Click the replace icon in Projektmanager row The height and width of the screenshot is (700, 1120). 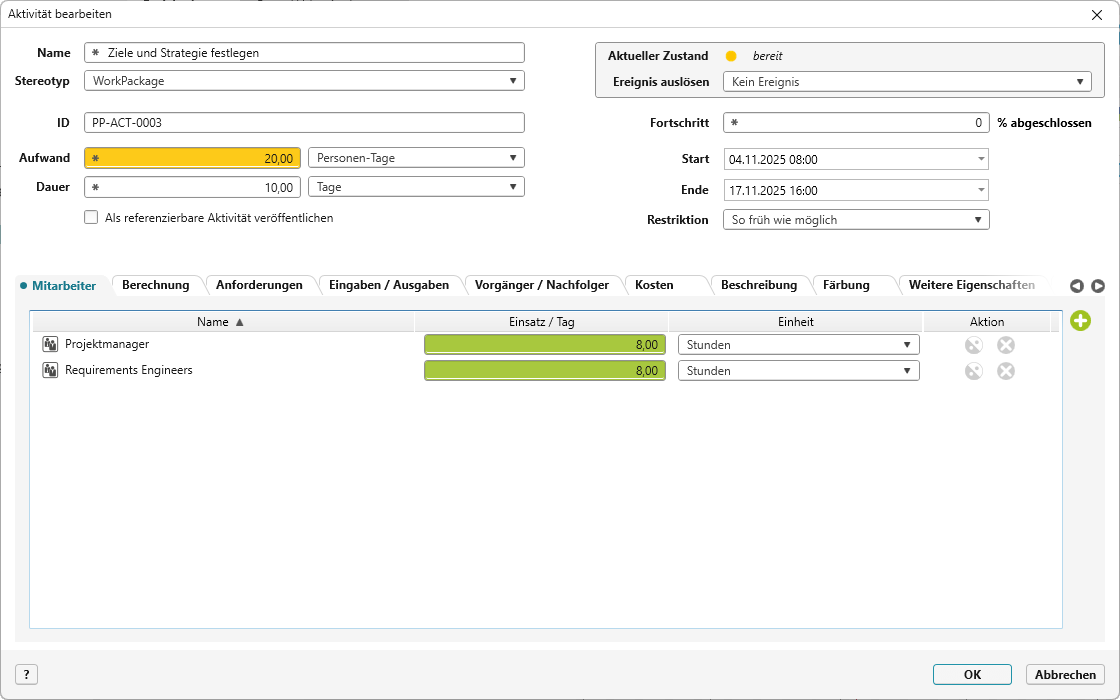tap(973, 345)
